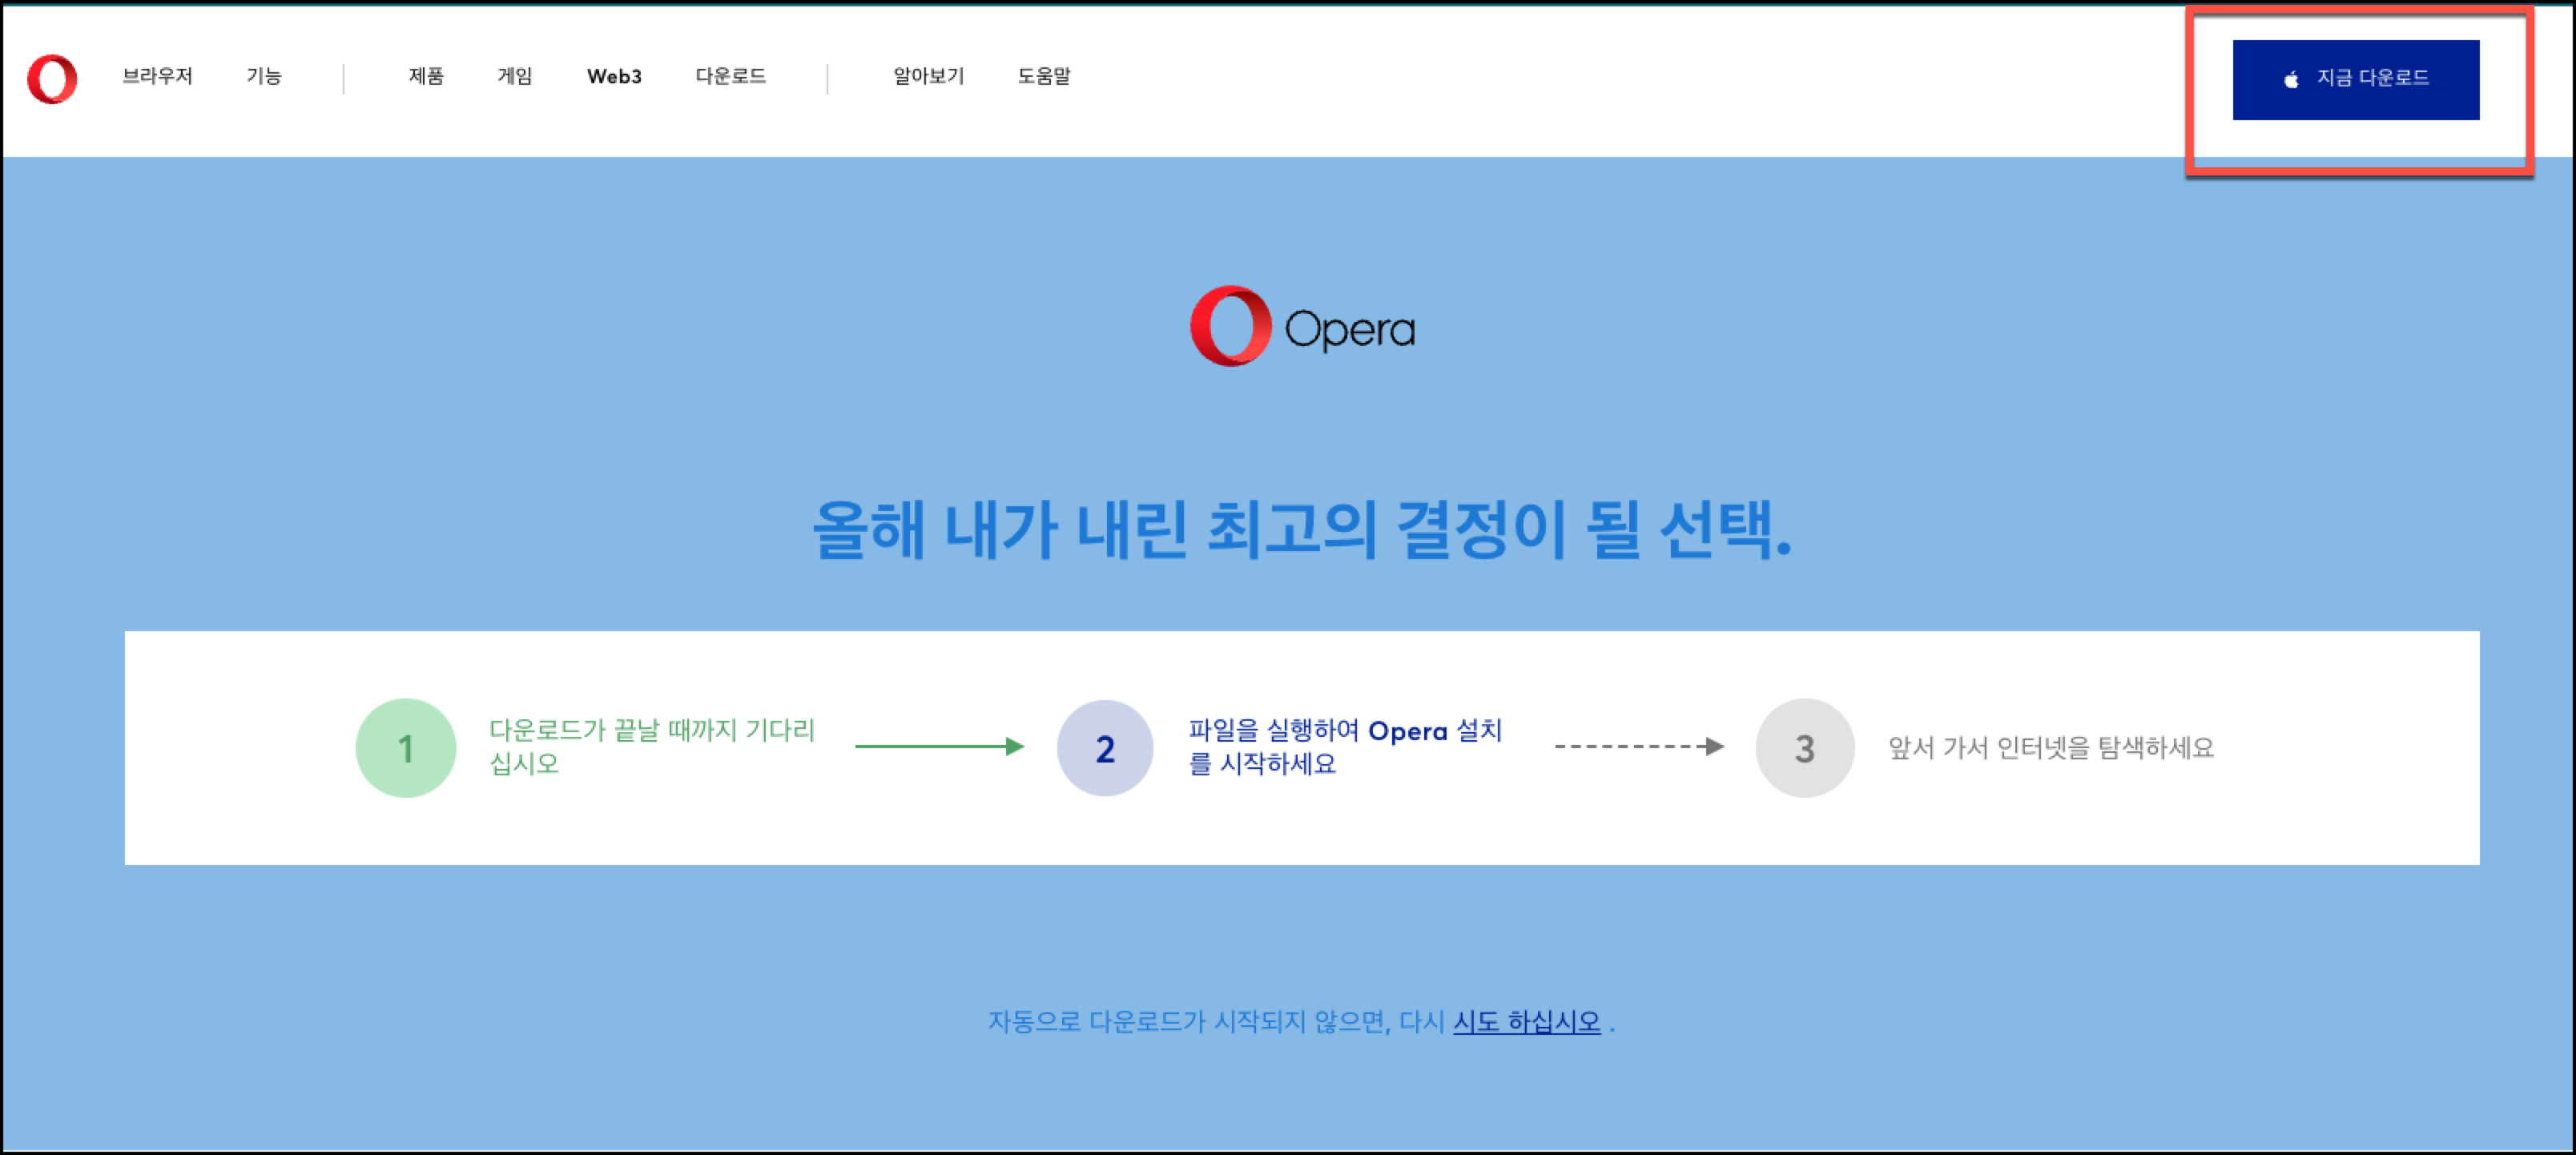Open the 브라우저 menu

click(157, 76)
